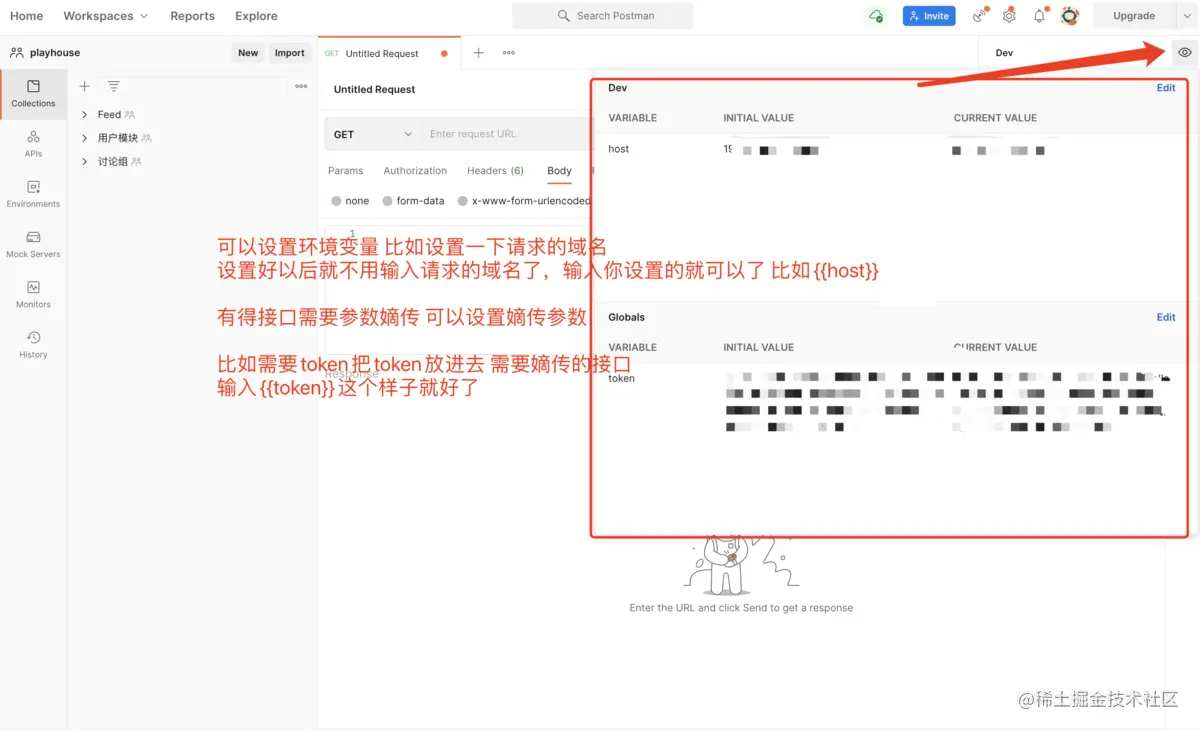1200x731 pixels.
Task: Open the APIs sidebar panel
Action: tap(33, 144)
